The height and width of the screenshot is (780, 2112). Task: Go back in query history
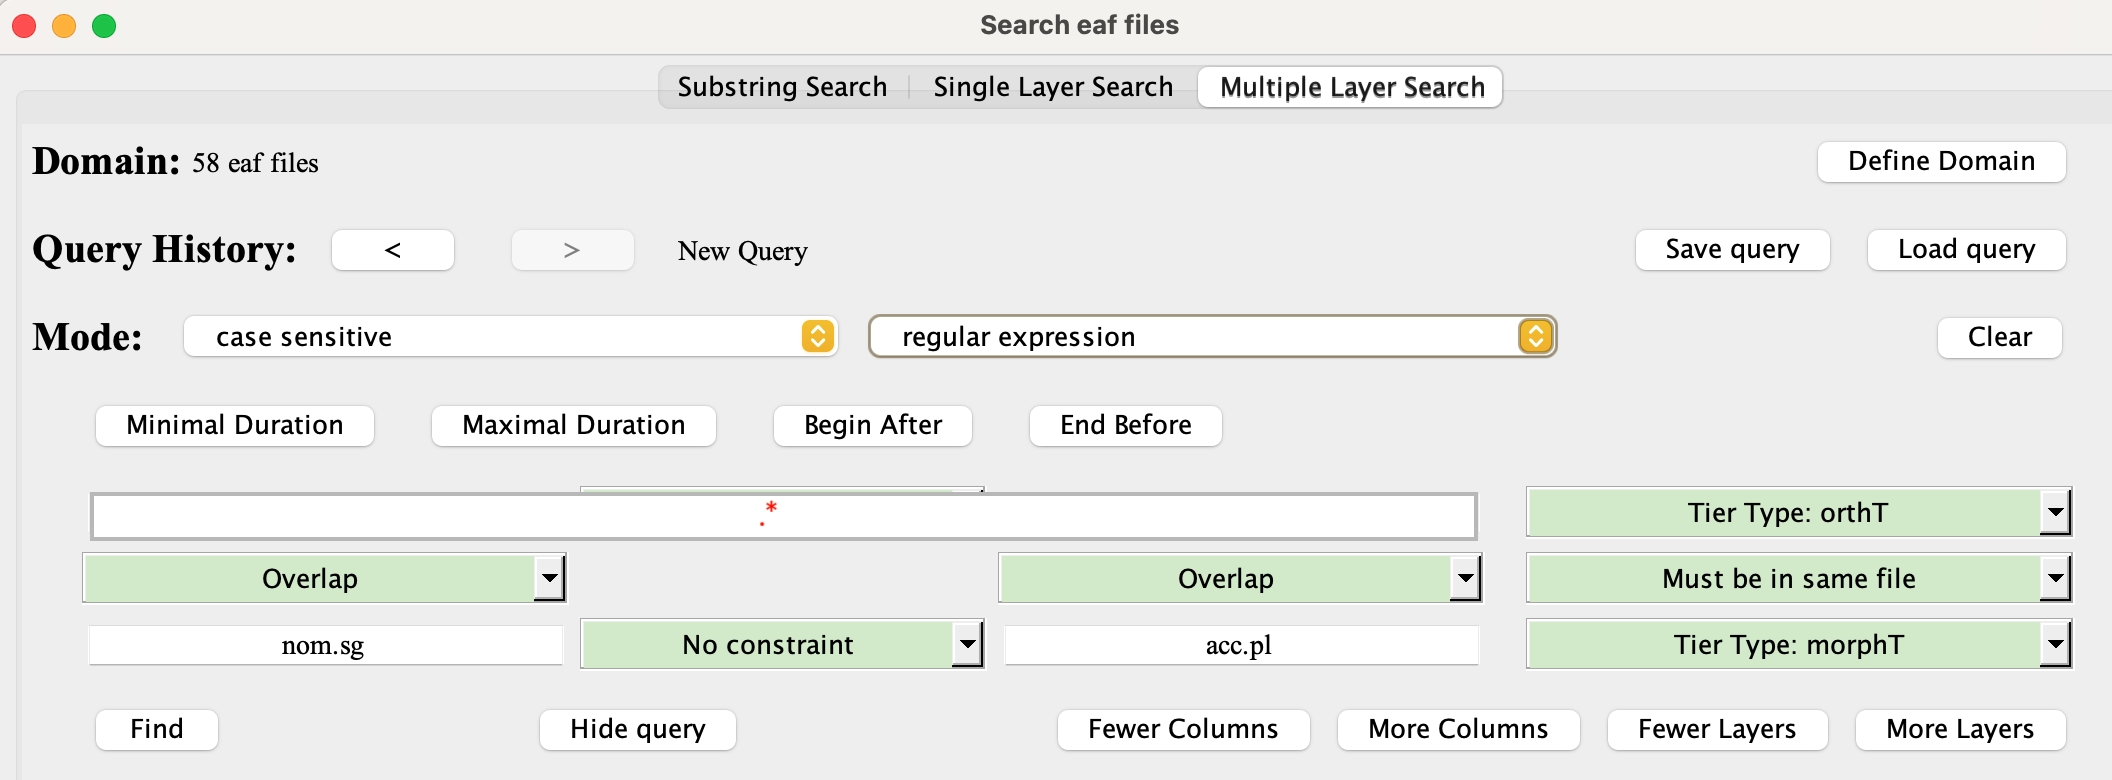[392, 250]
